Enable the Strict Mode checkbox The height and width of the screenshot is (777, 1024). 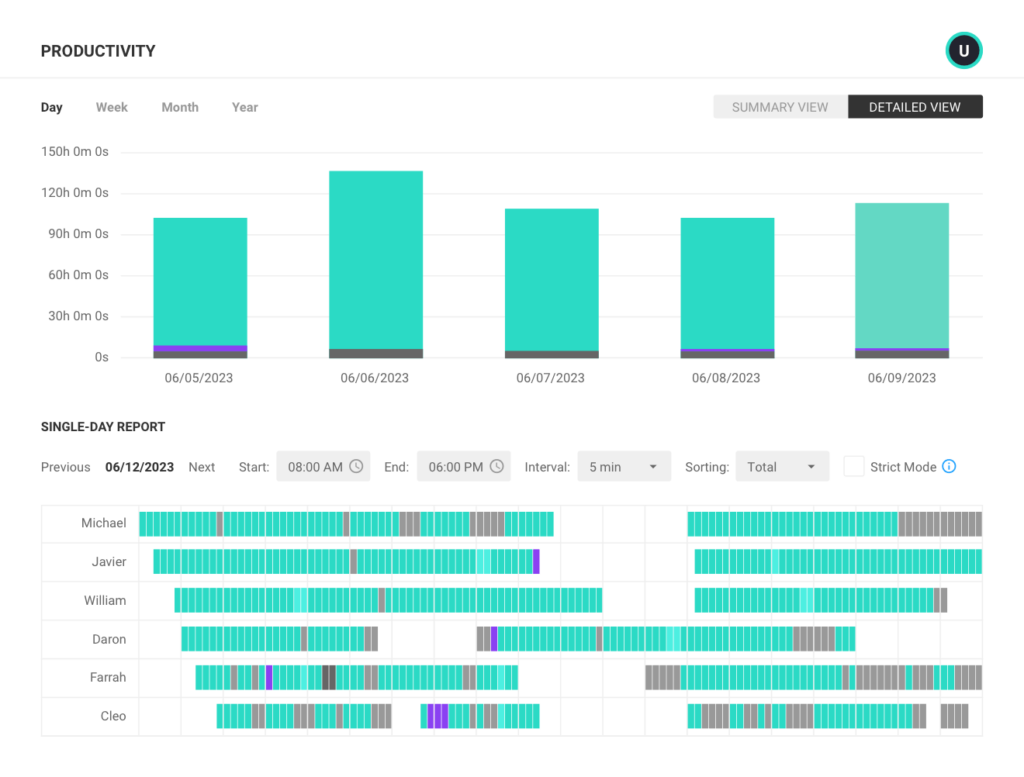point(855,466)
